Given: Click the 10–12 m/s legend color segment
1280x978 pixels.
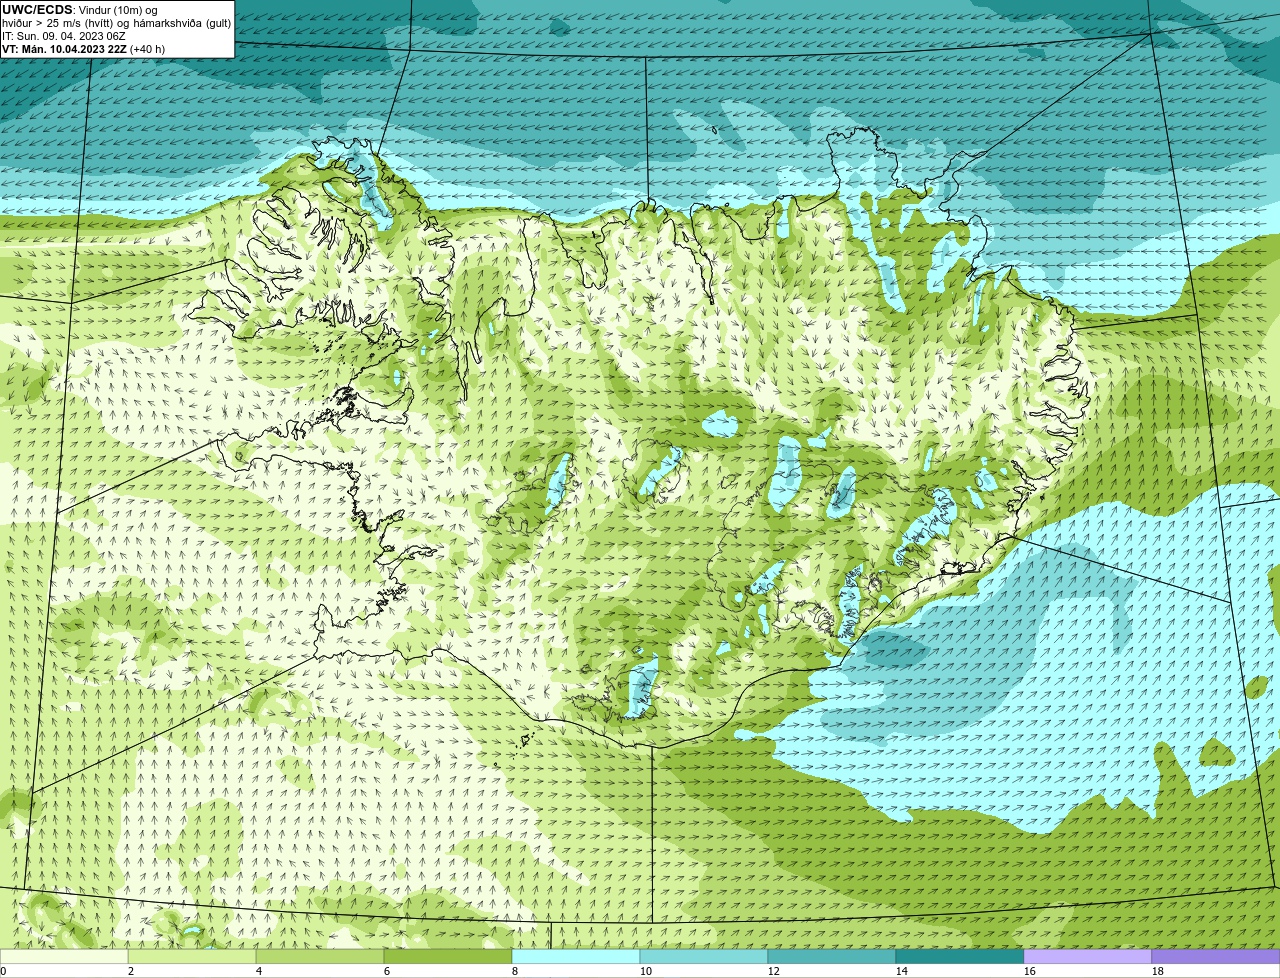Looking at the screenshot, I should (x=704, y=956).
